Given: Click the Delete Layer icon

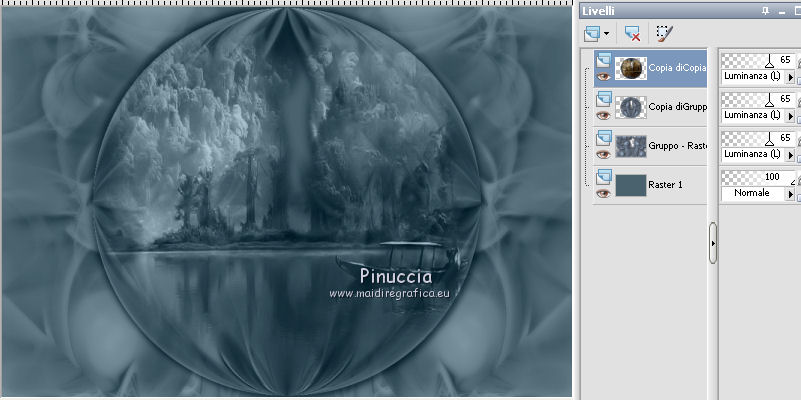Looking at the screenshot, I should click(x=633, y=34).
